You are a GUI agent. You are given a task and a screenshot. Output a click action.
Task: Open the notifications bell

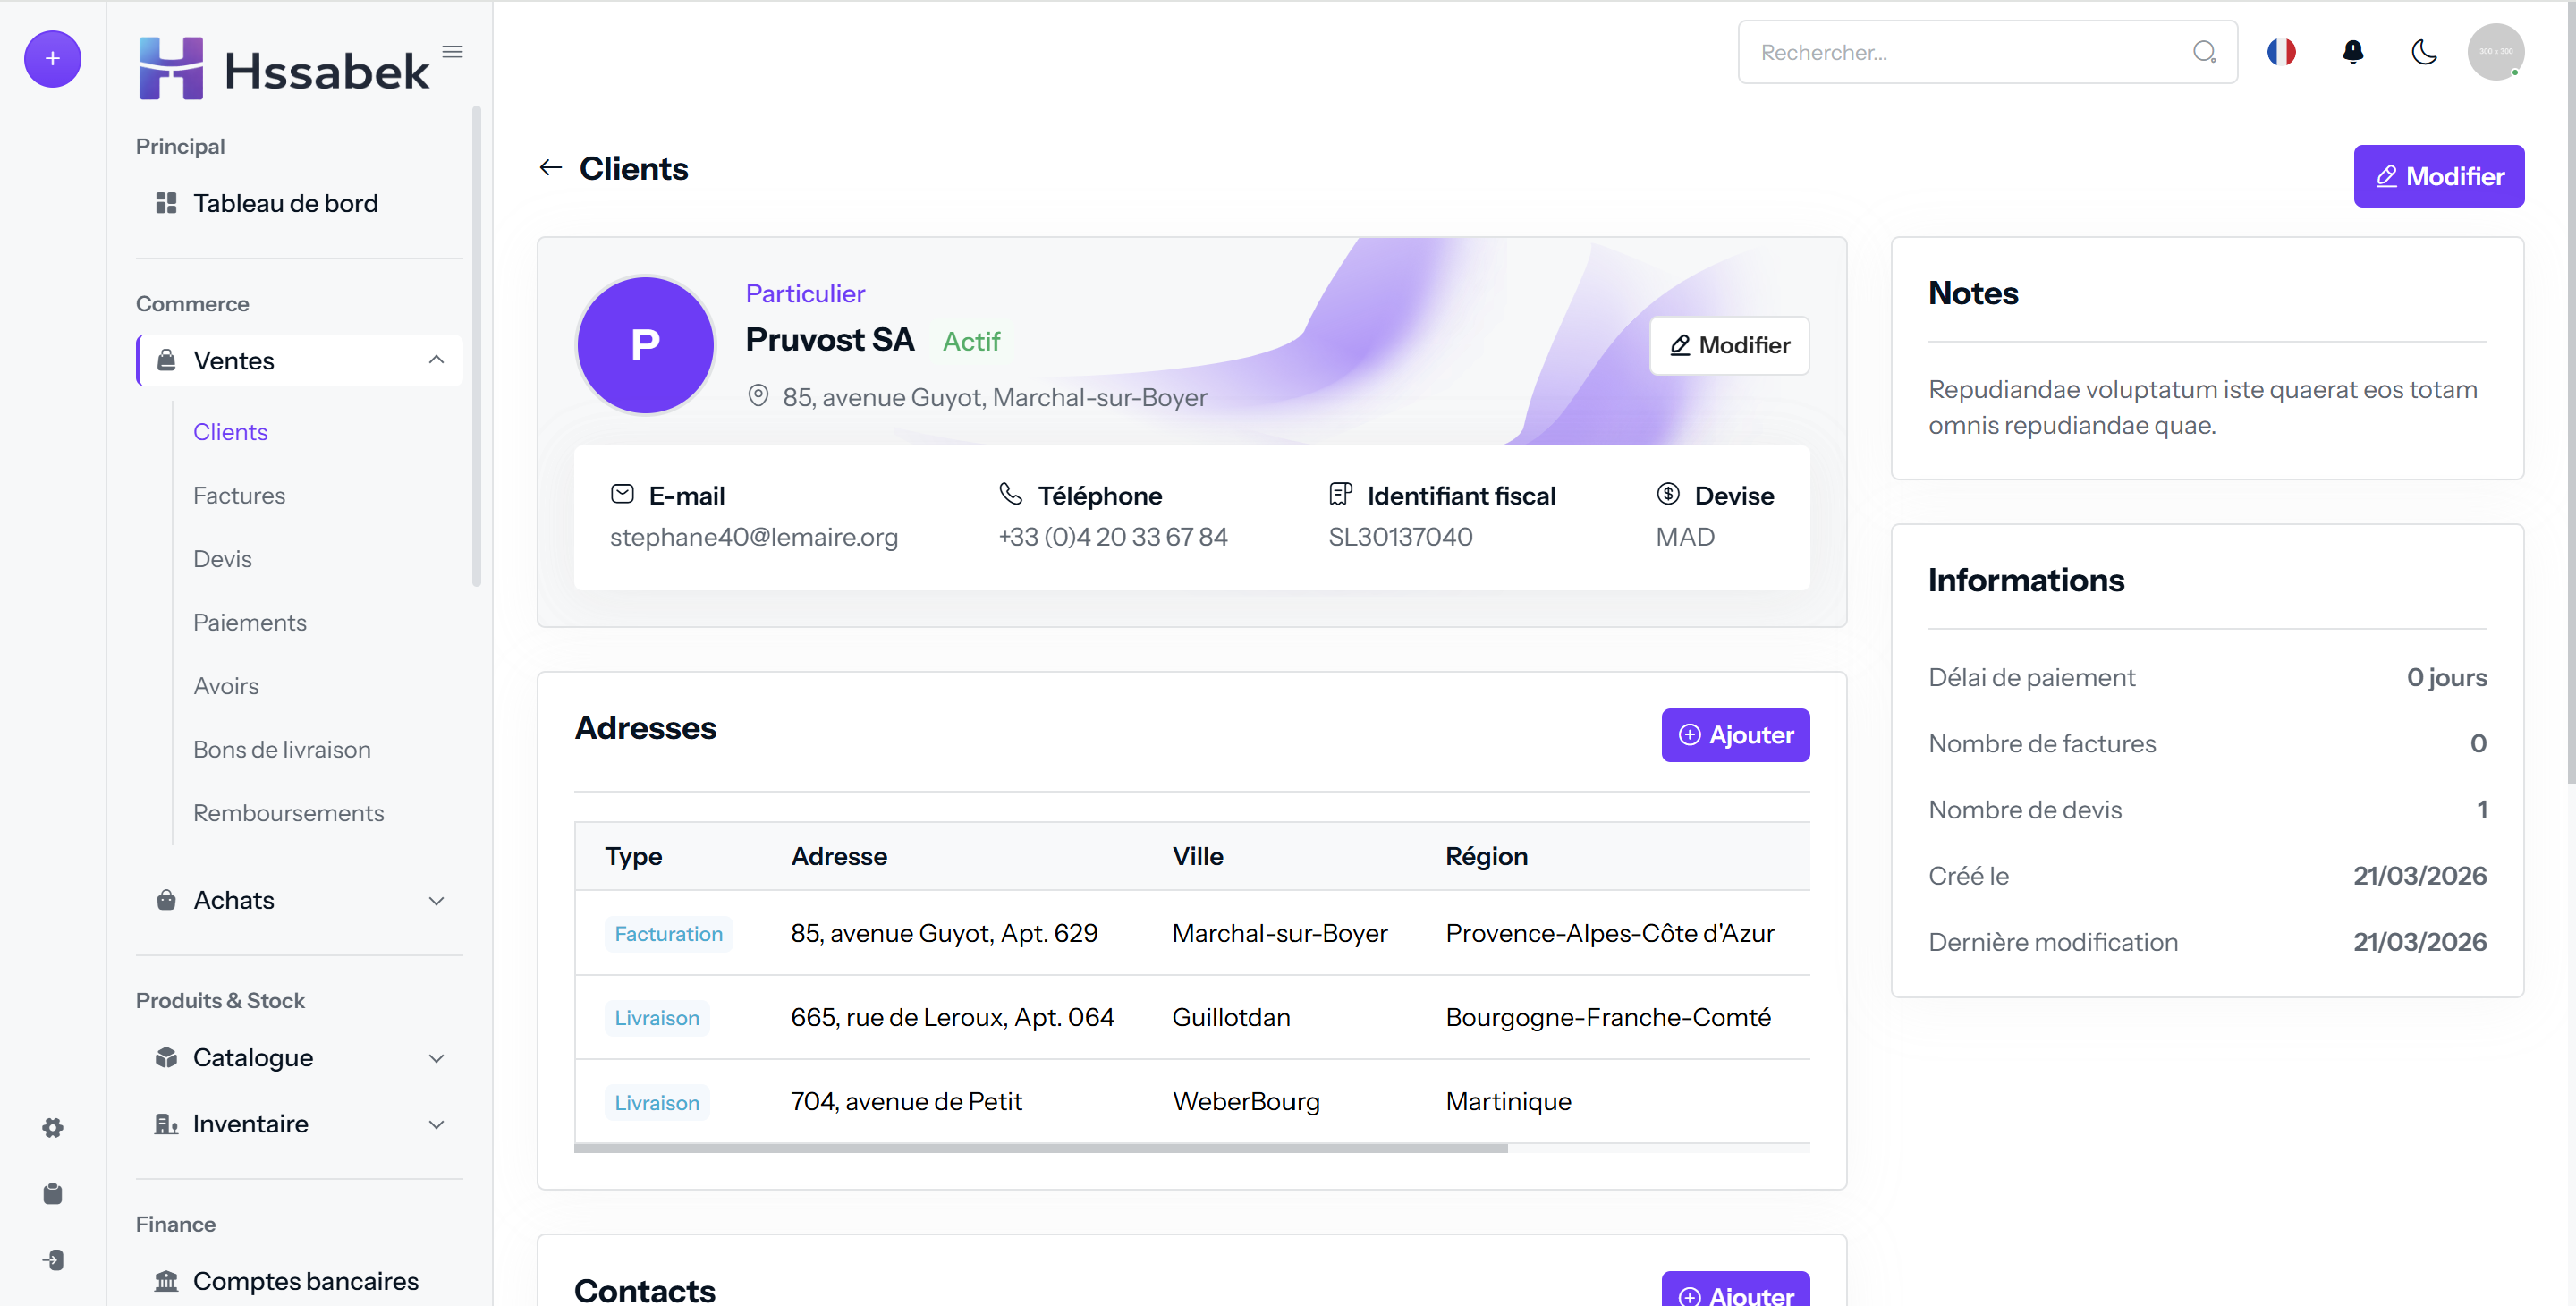2353,52
